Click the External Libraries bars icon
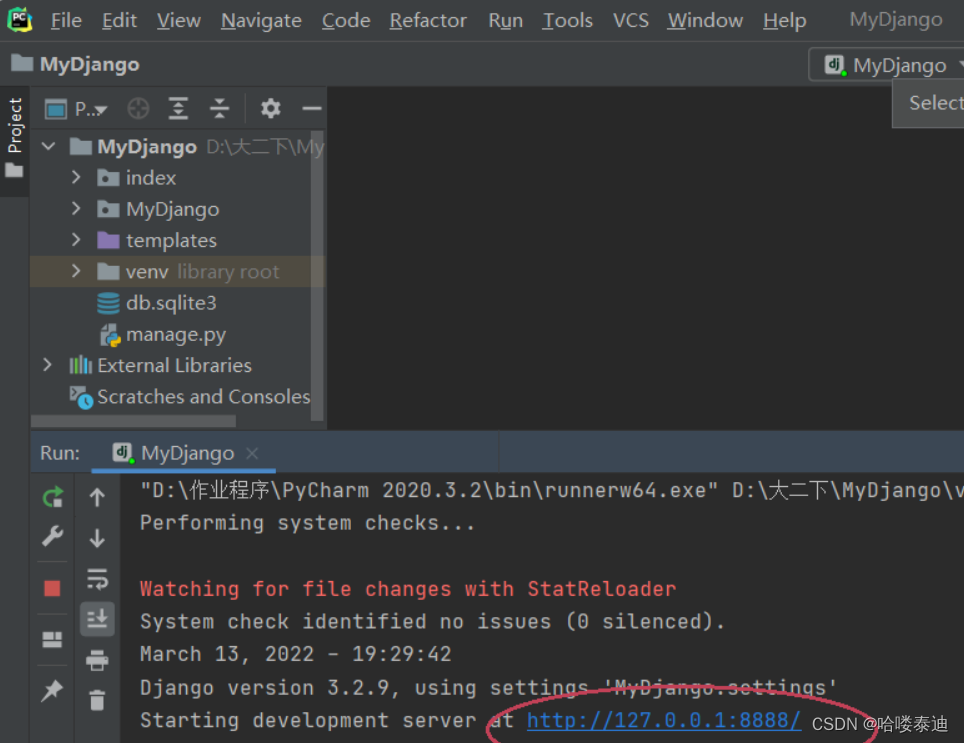Image resolution: width=964 pixels, height=743 pixels. click(81, 366)
